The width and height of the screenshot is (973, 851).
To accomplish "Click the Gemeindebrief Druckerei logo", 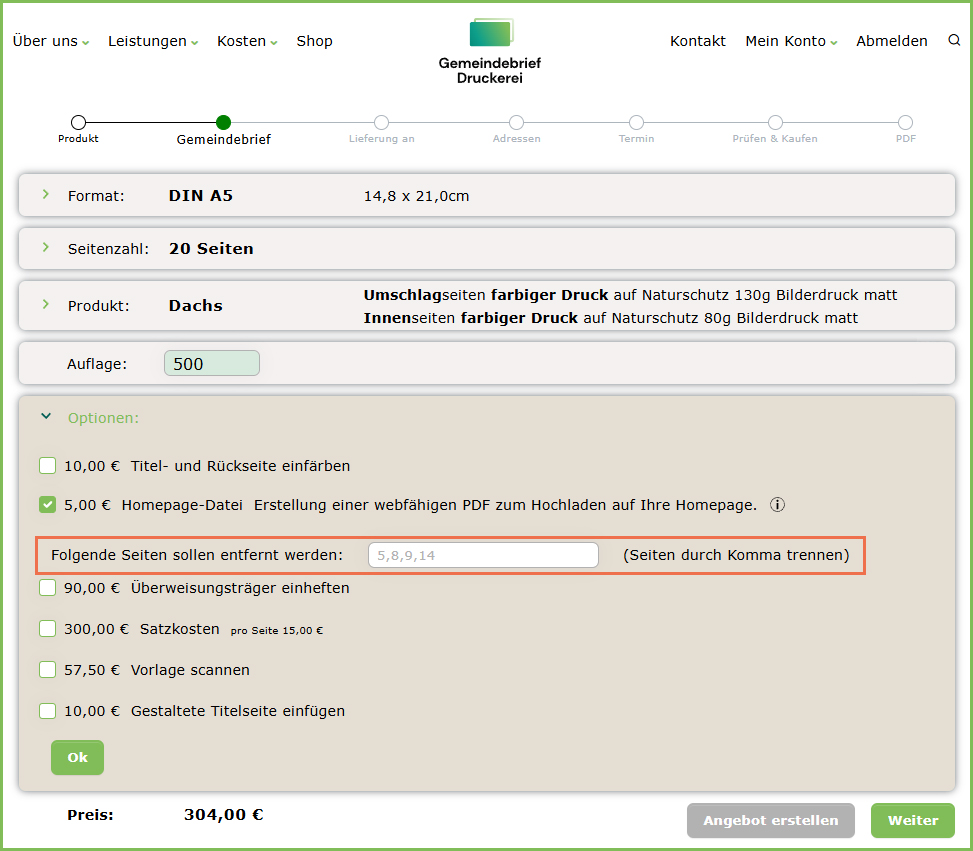I will [490, 50].
